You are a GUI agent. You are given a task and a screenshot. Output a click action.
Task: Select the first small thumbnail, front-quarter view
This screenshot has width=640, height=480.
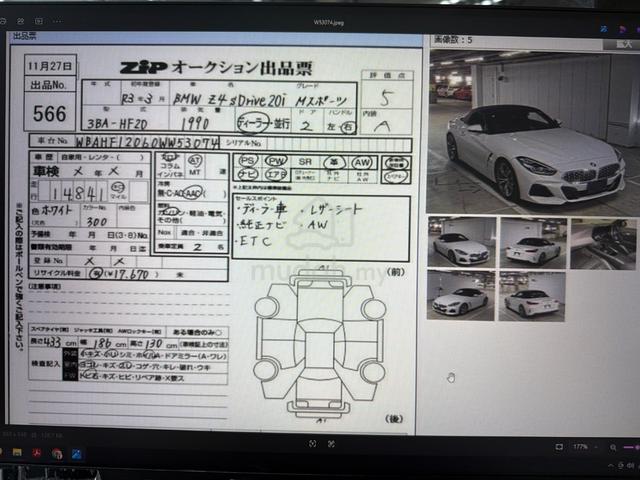[462, 242]
